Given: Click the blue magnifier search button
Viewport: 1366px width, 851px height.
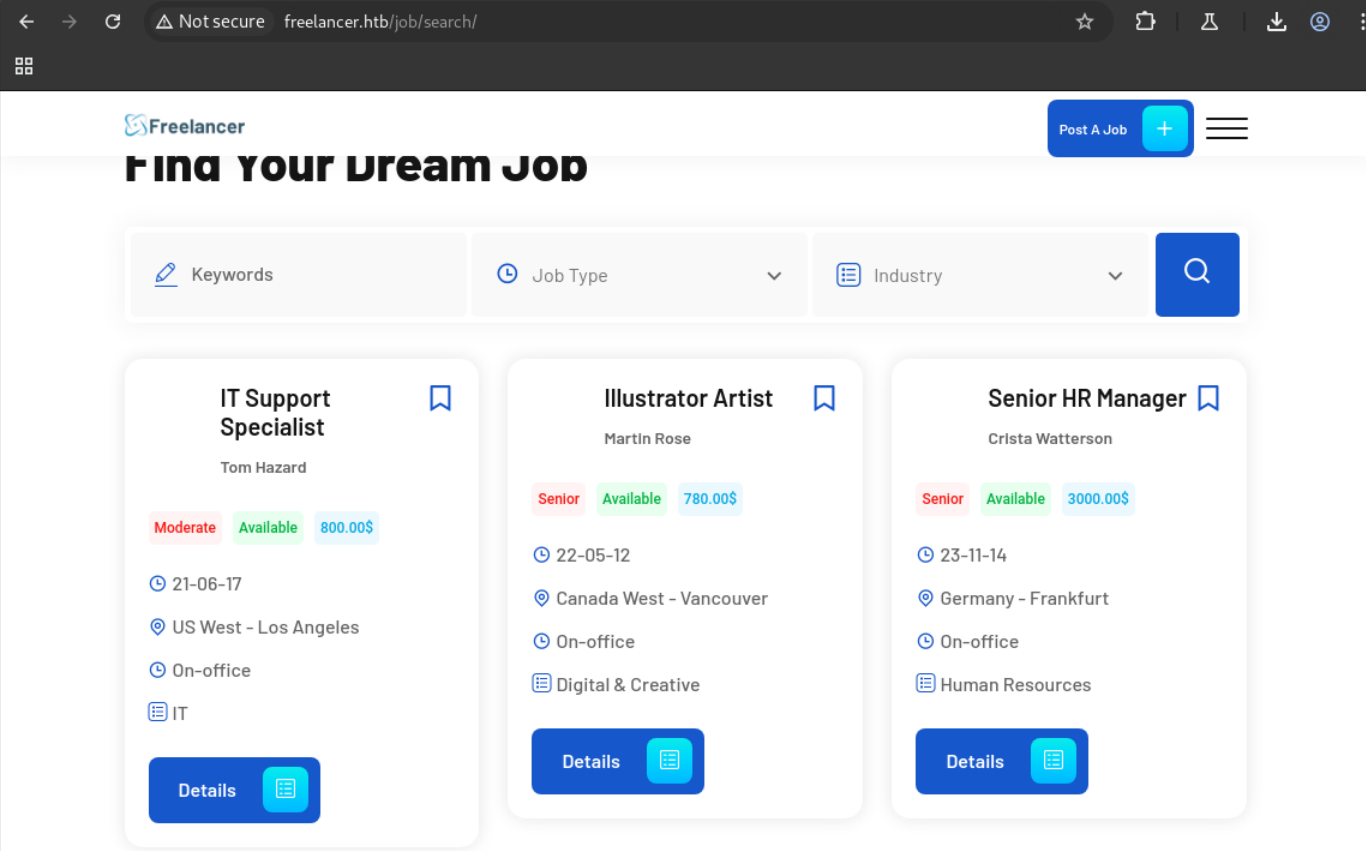Looking at the screenshot, I should [1197, 275].
